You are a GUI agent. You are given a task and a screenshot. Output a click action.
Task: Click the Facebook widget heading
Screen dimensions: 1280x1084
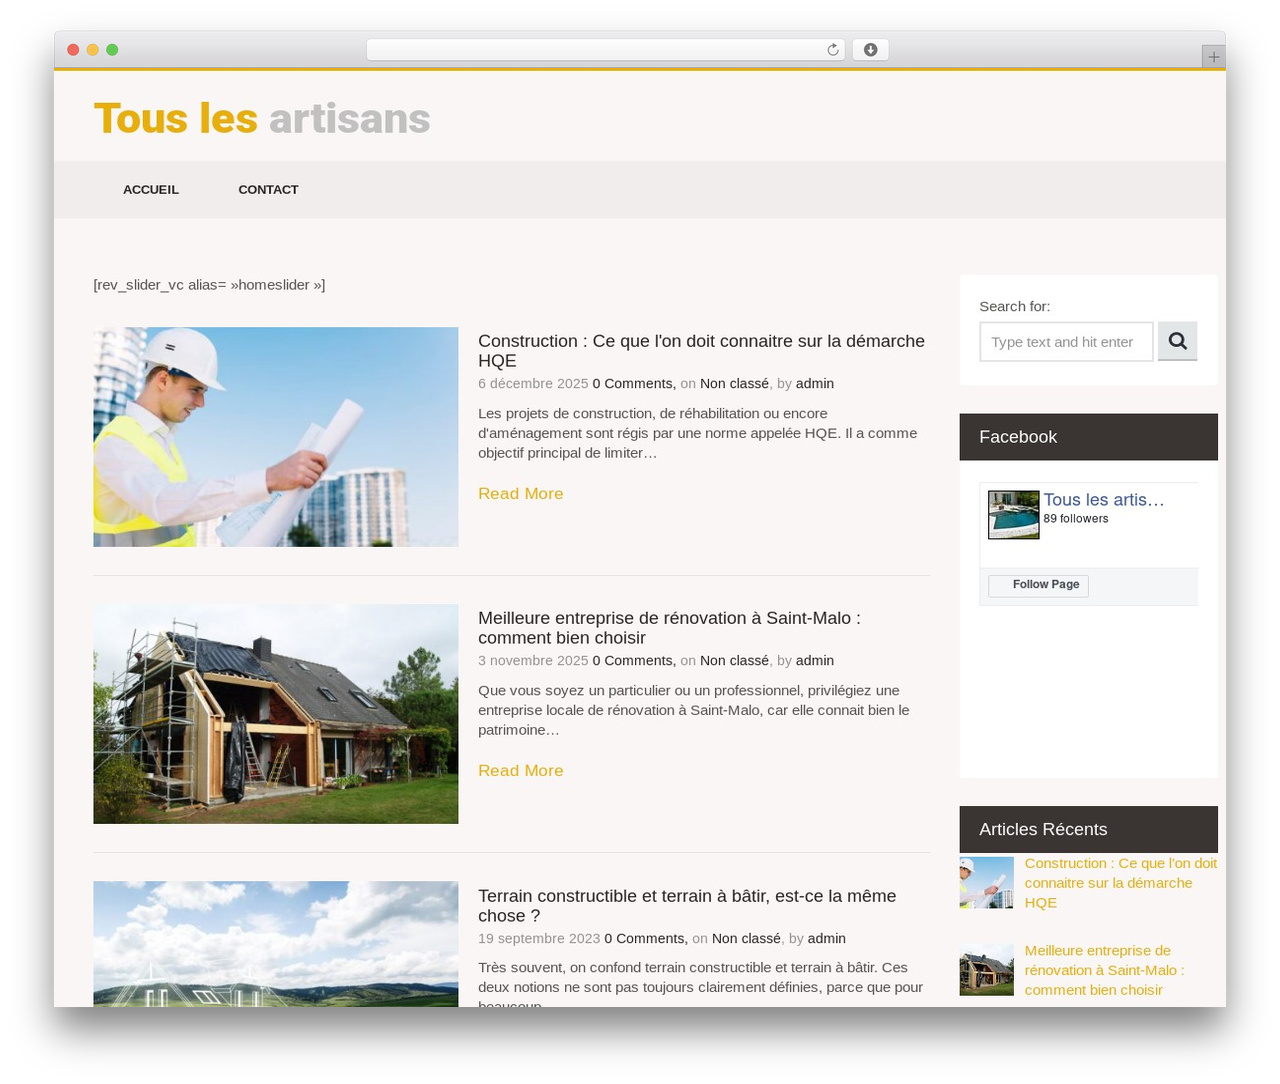[1089, 437]
